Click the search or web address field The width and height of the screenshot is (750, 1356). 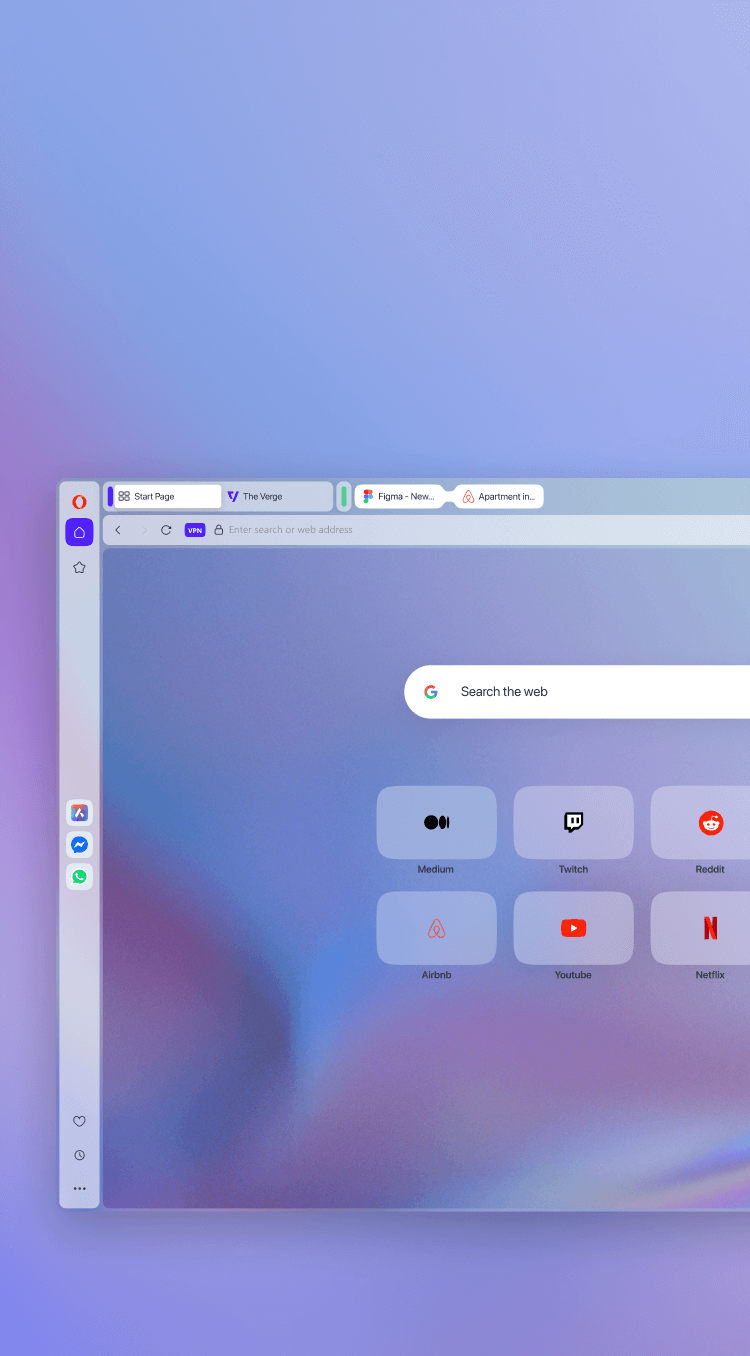480,530
